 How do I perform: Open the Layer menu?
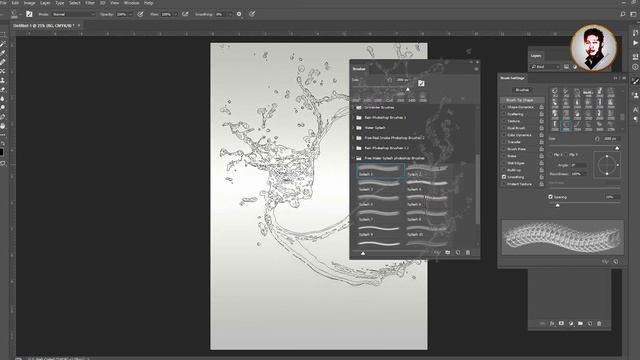(45, 2)
